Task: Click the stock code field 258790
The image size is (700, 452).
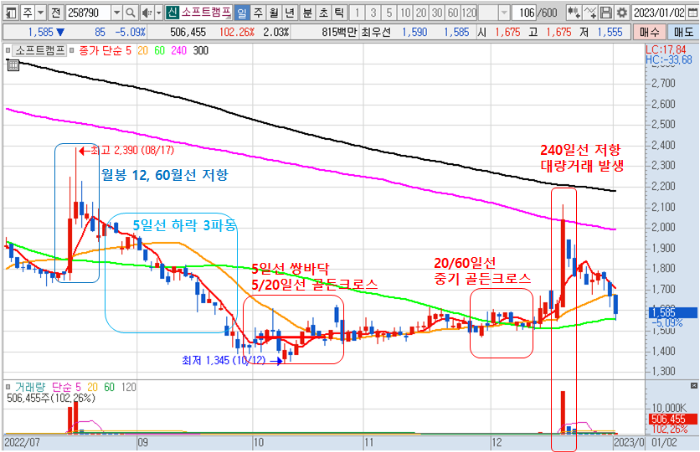Action: coord(88,13)
